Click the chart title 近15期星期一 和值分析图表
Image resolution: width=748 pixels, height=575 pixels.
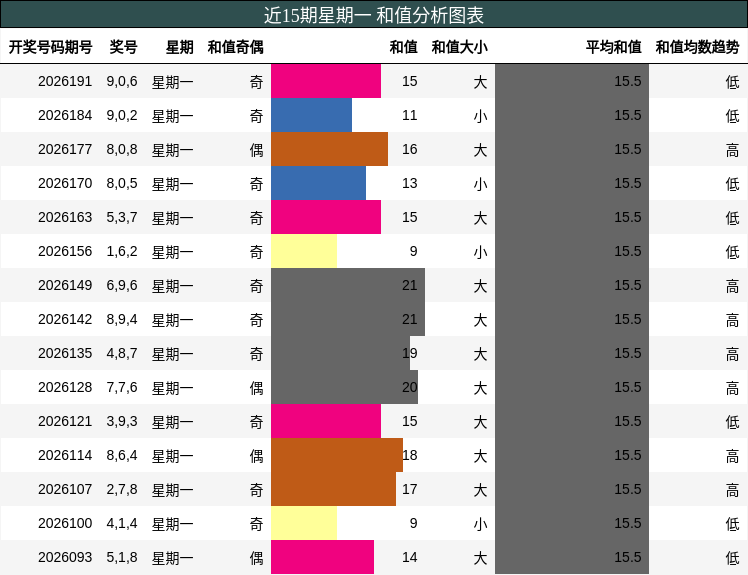point(374,15)
